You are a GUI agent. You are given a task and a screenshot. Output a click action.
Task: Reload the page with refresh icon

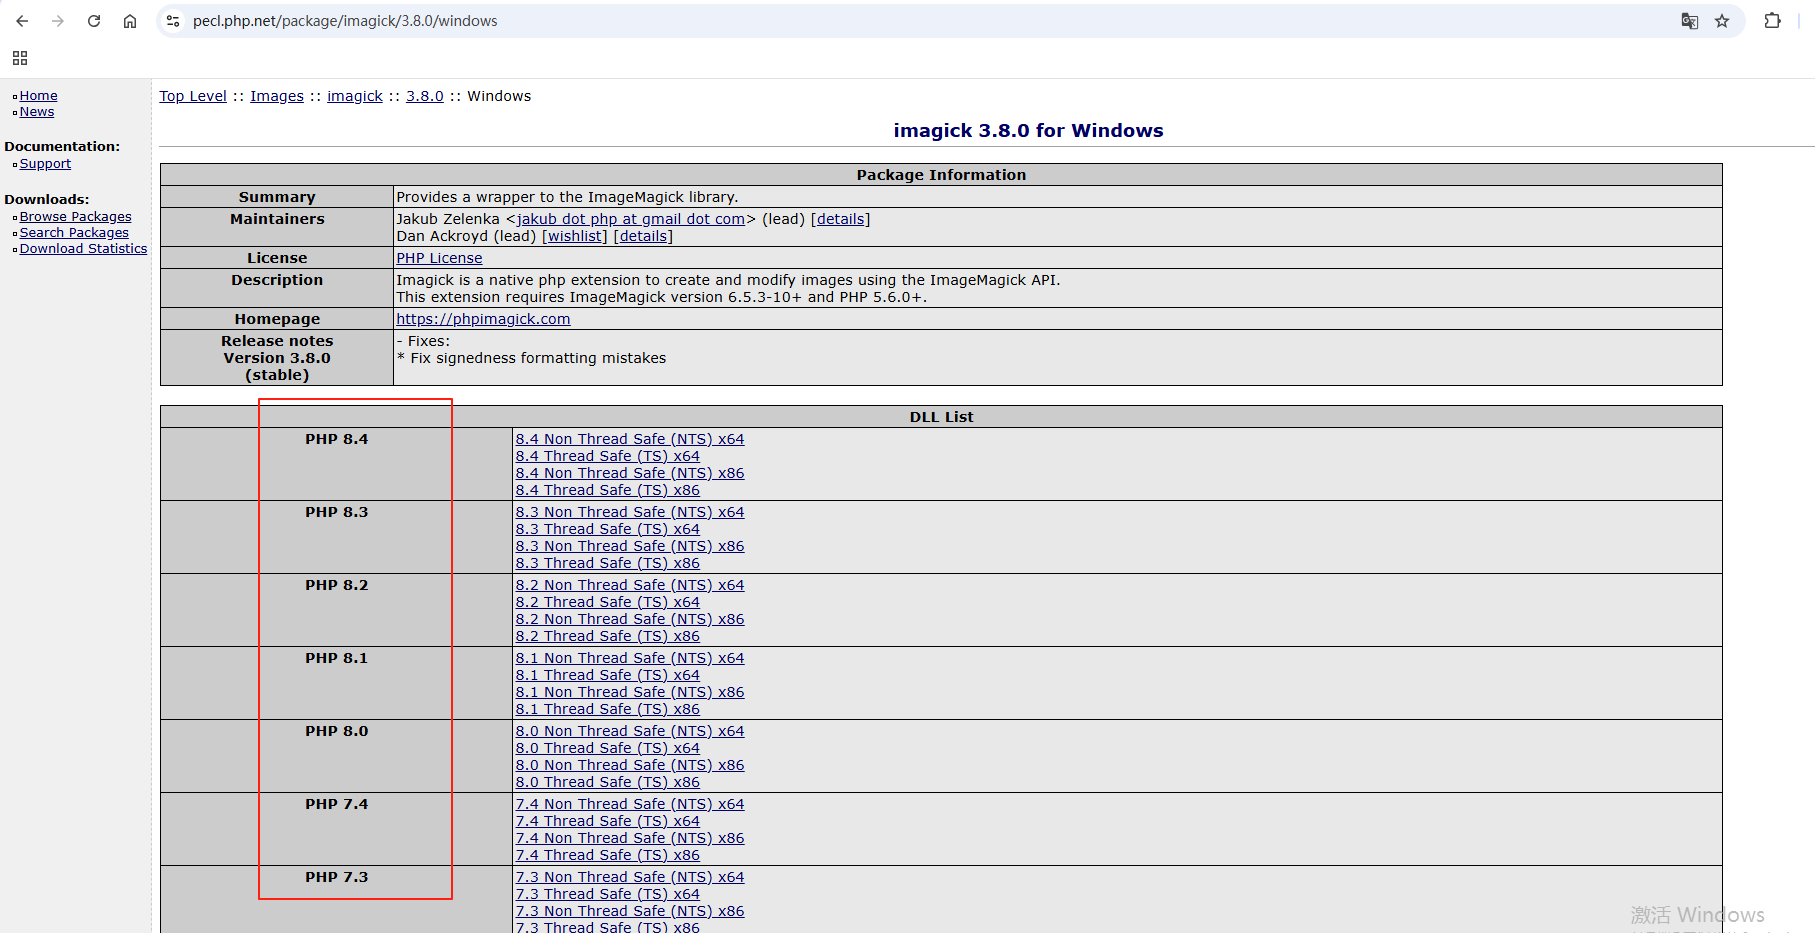coord(94,21)
